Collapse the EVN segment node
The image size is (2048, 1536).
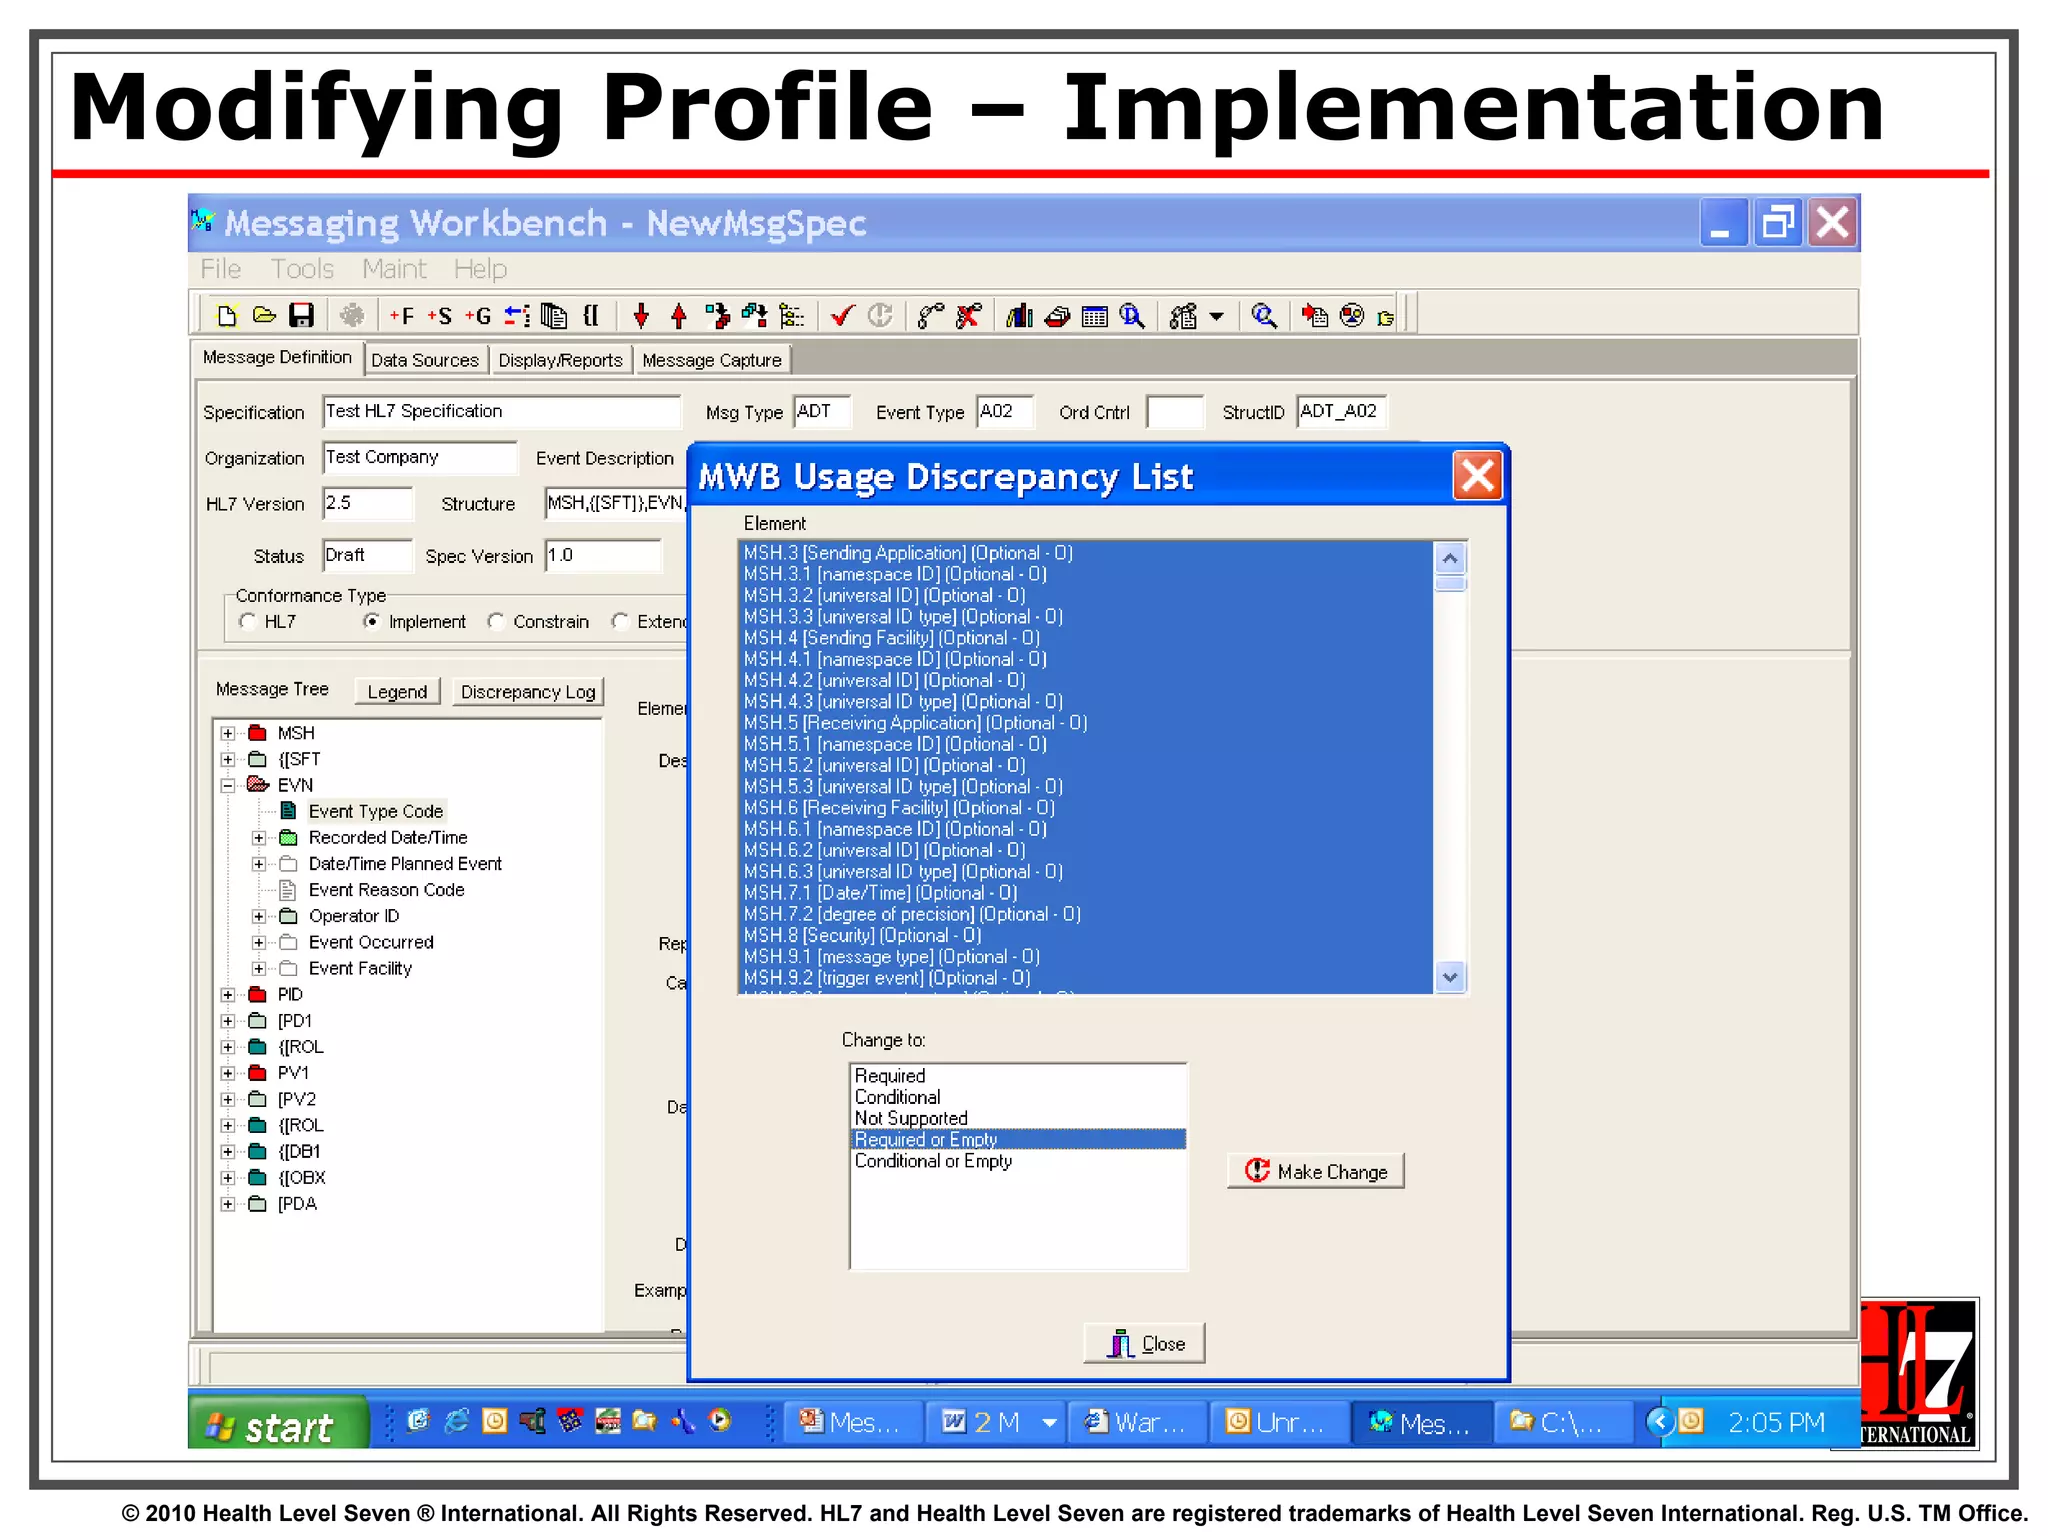(x=228, y=785)
